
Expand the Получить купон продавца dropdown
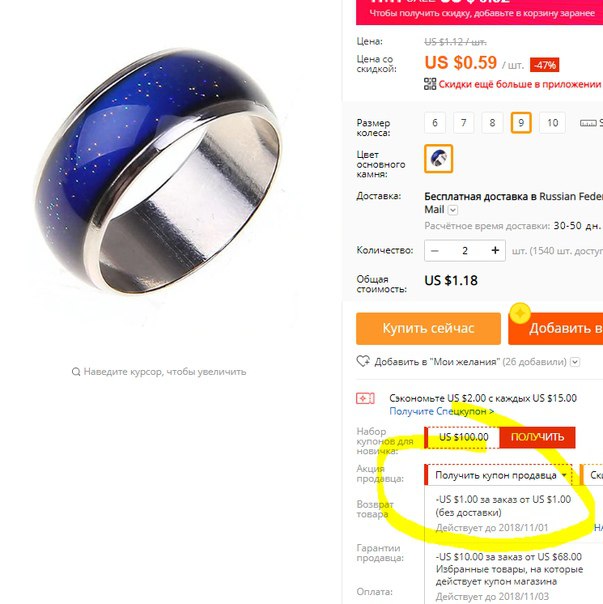pyautogui.click(x=498, y=475)
